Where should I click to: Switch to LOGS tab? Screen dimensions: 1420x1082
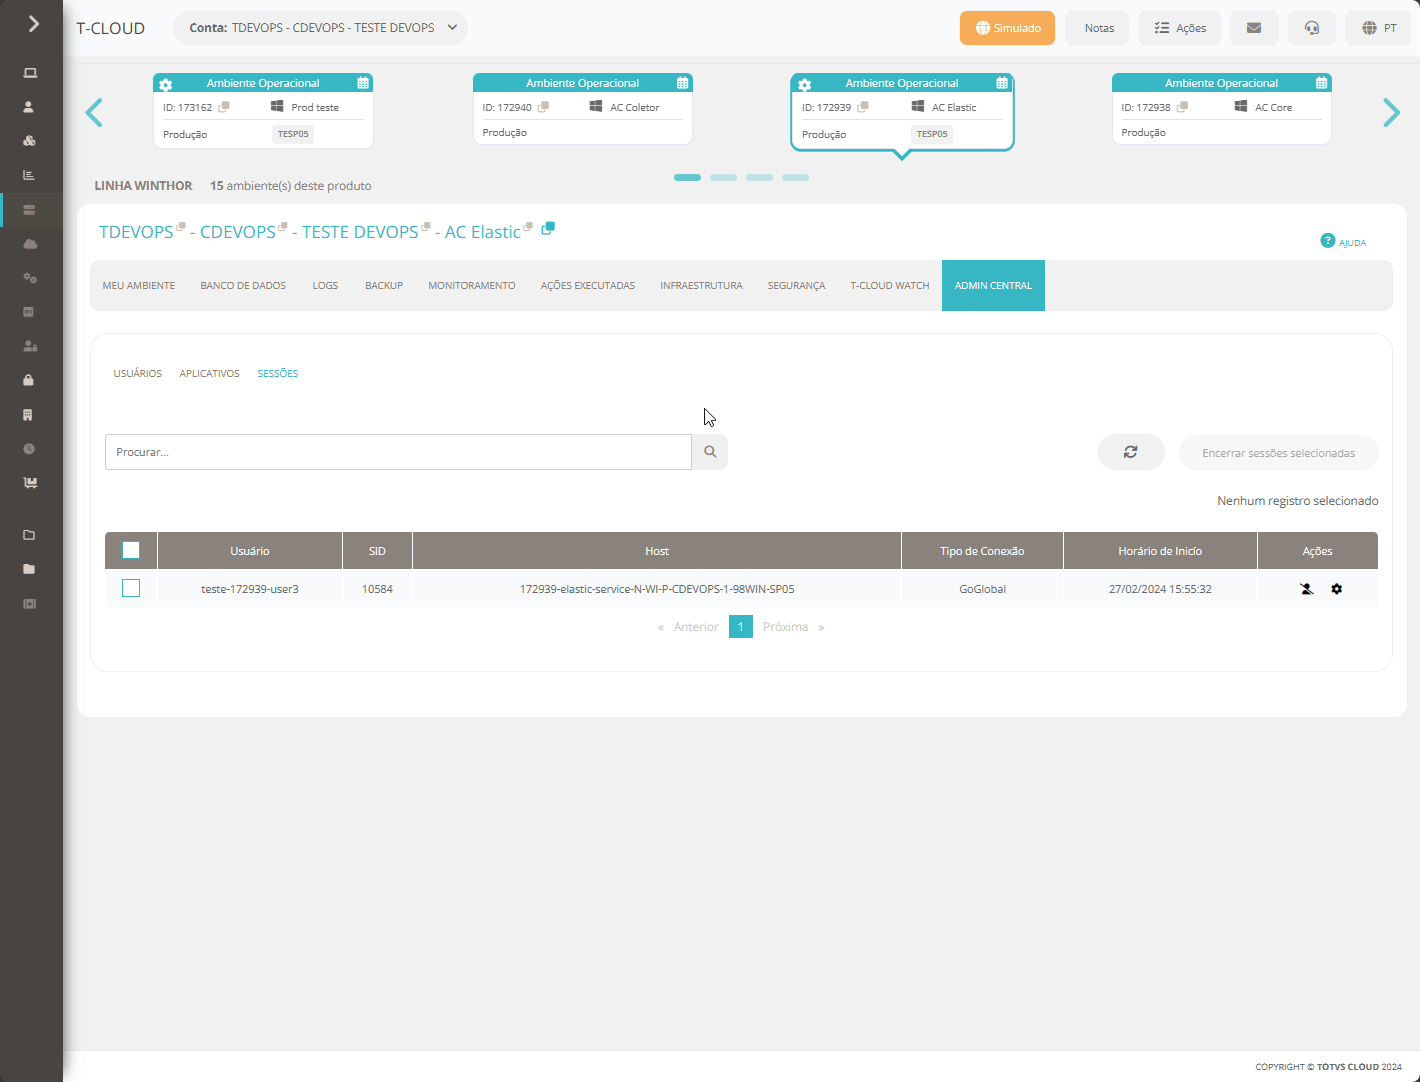click(325, 286)
